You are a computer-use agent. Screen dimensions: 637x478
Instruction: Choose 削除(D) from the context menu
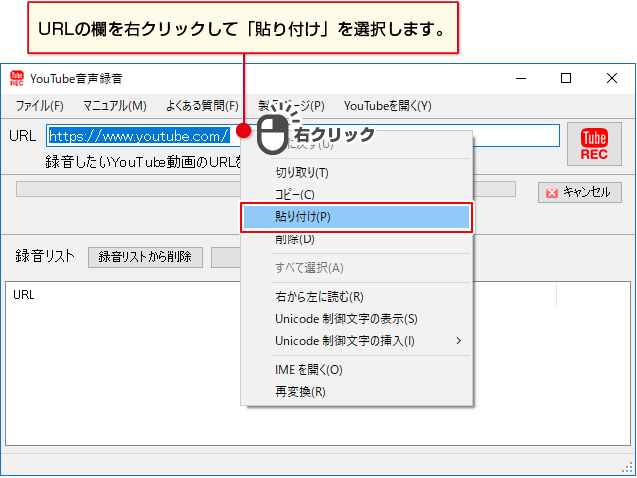(357, 239)
